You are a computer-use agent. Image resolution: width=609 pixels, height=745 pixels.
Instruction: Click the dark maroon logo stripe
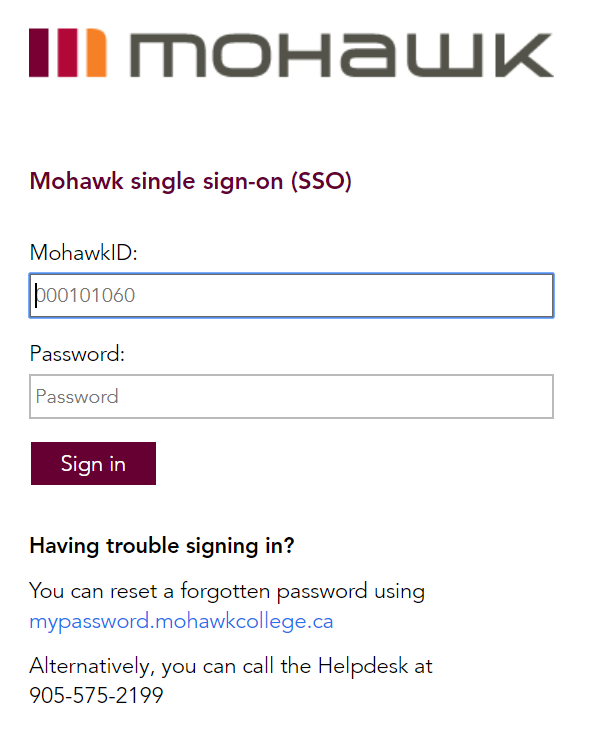pos(40,53)
